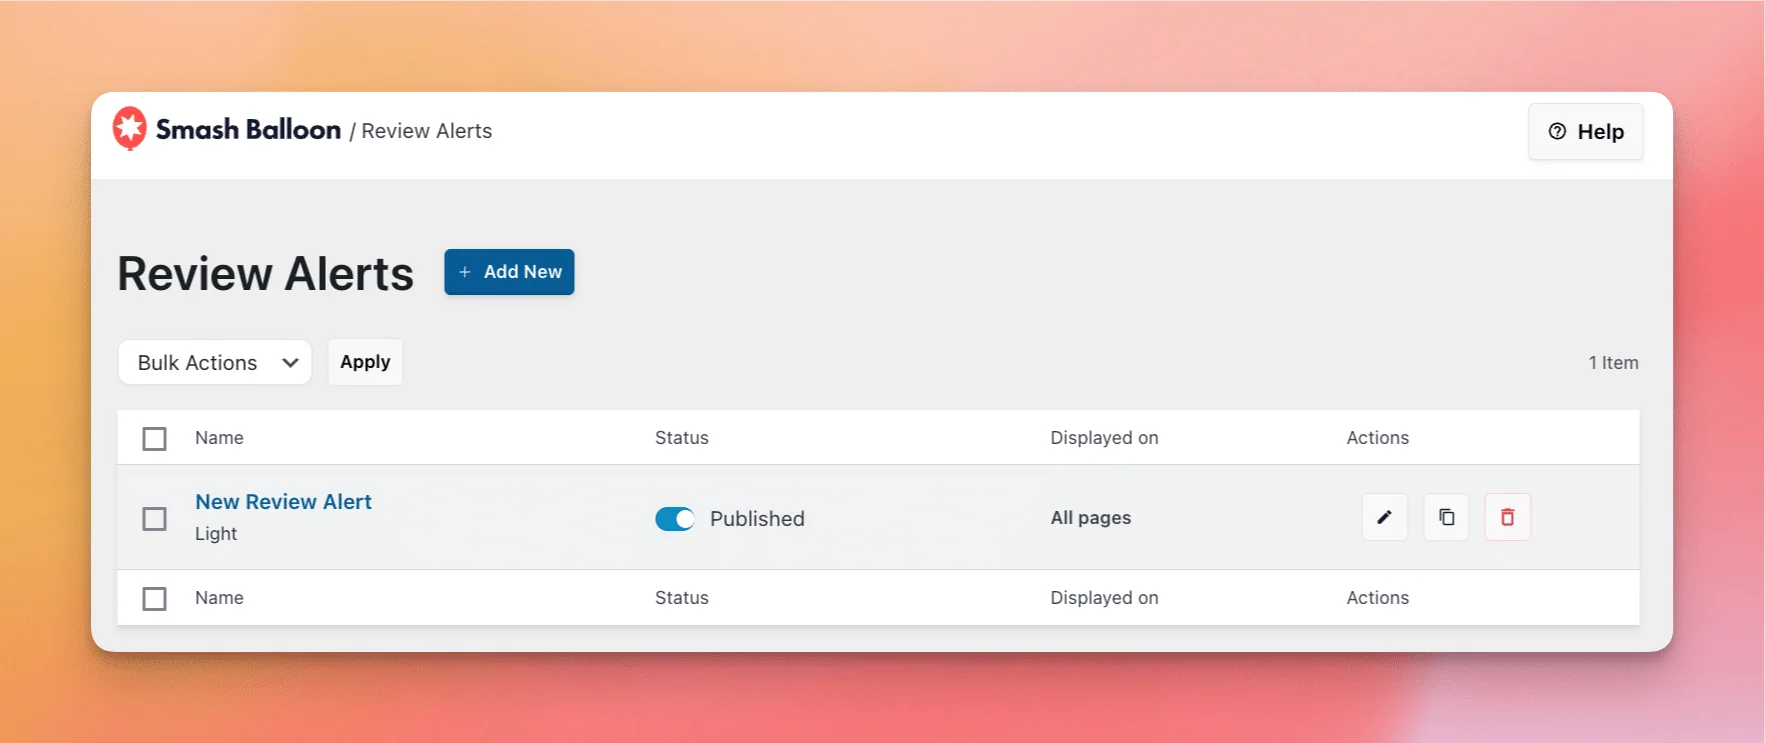
Task: Click the Add New button
Action: [509, 272]
